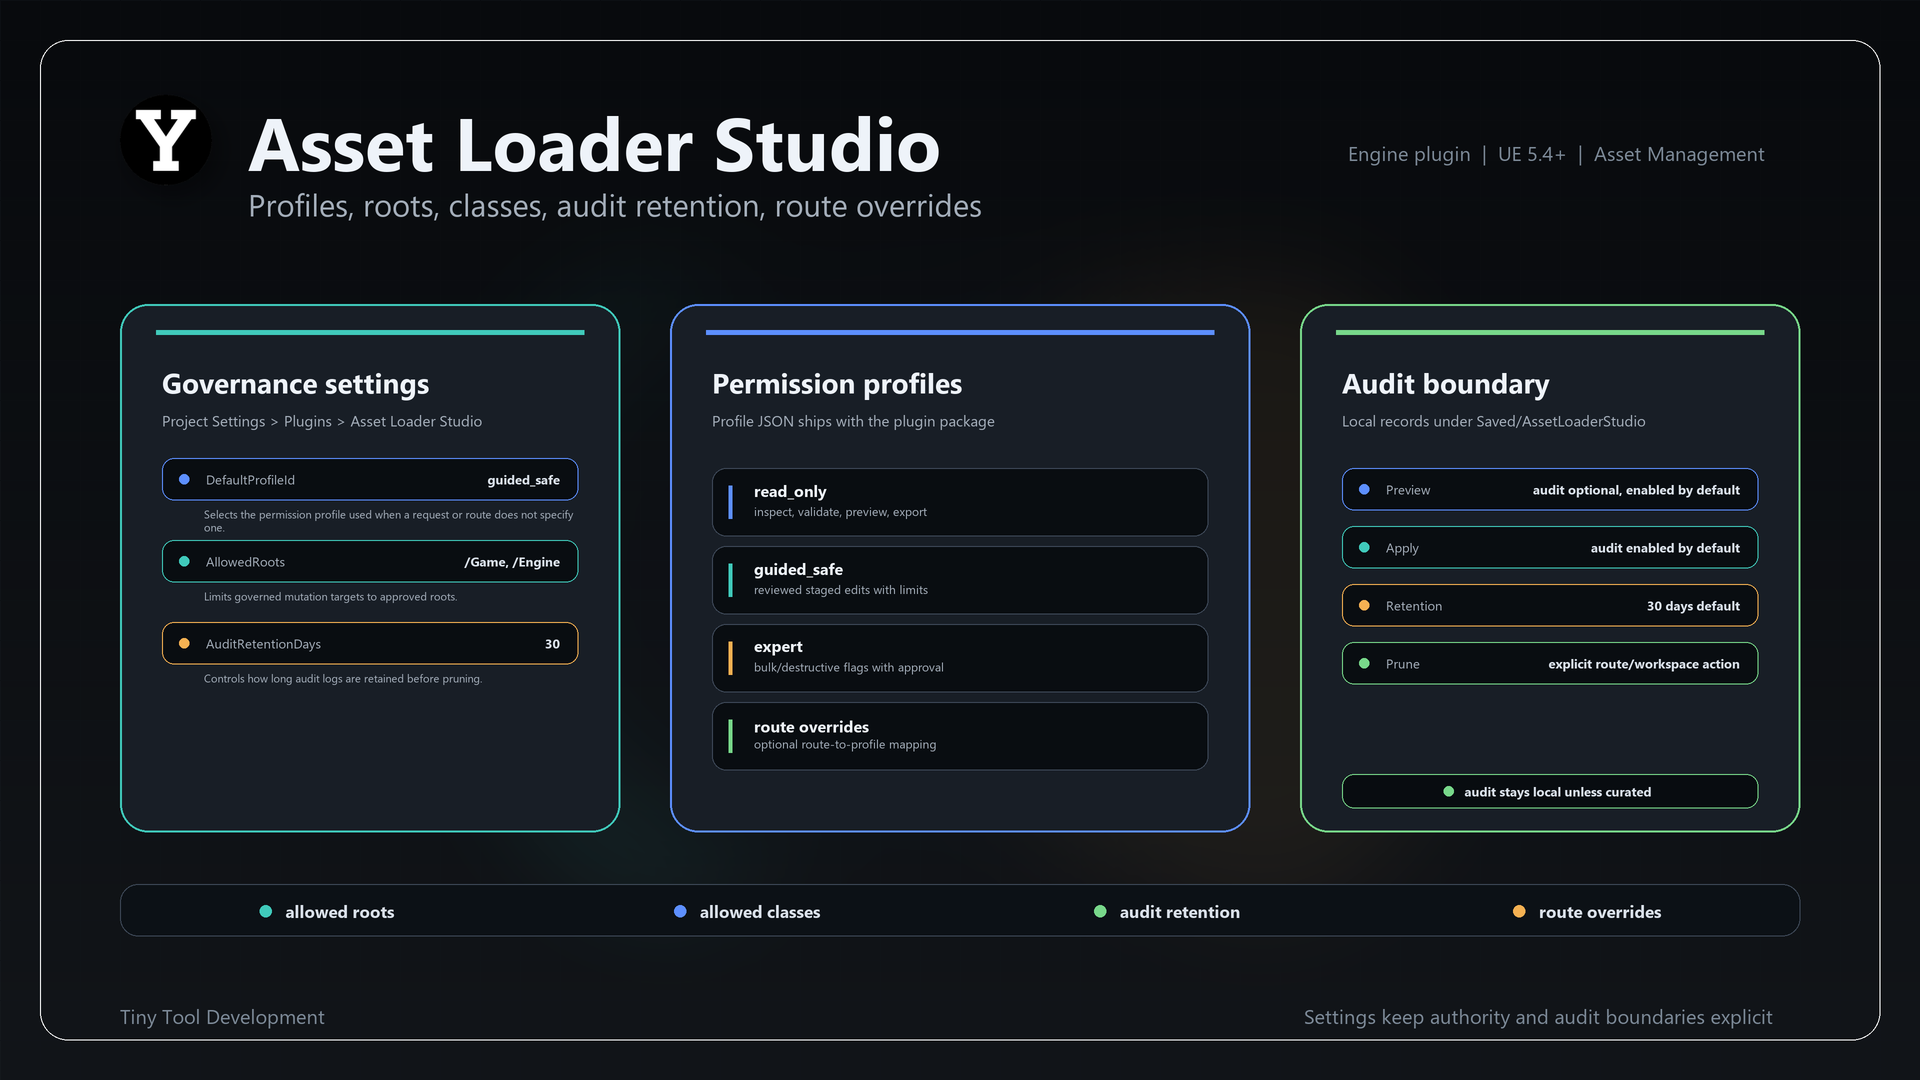Open the expert permission profile

pyautogui.click(x=960, y=658)
